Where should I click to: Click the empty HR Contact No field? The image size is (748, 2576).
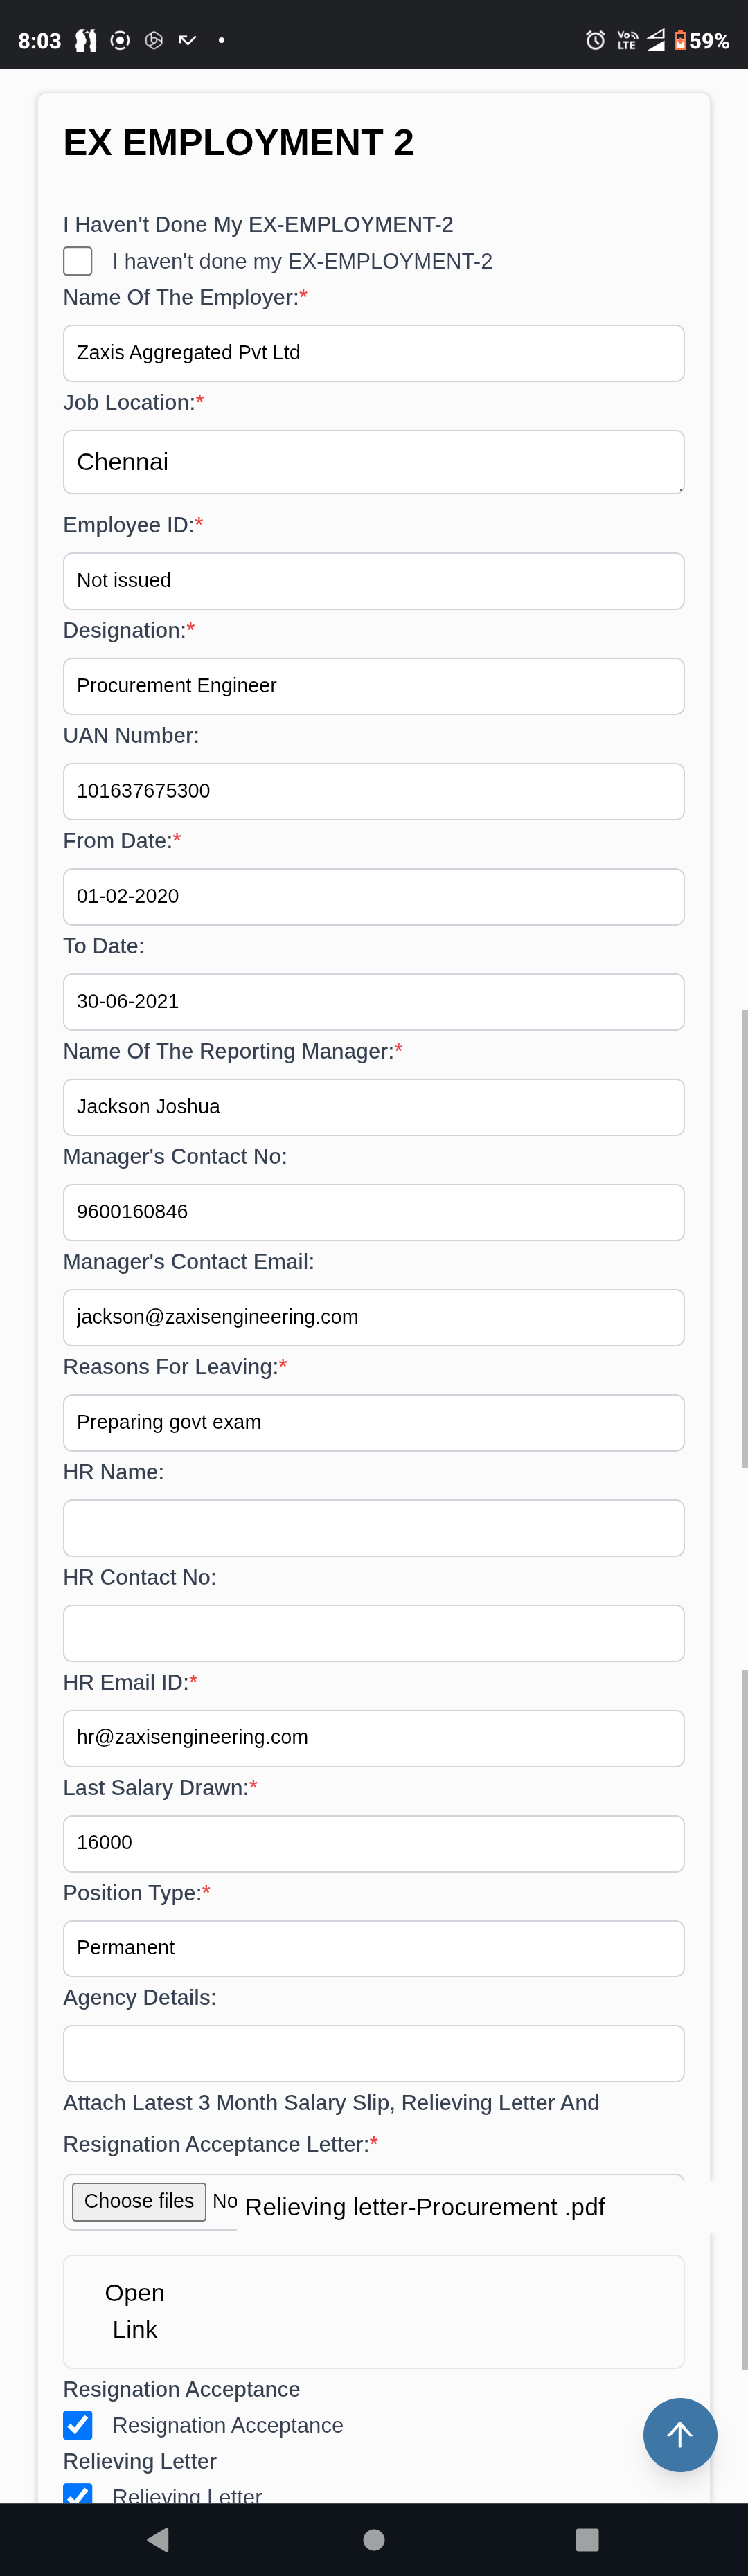373,1633
